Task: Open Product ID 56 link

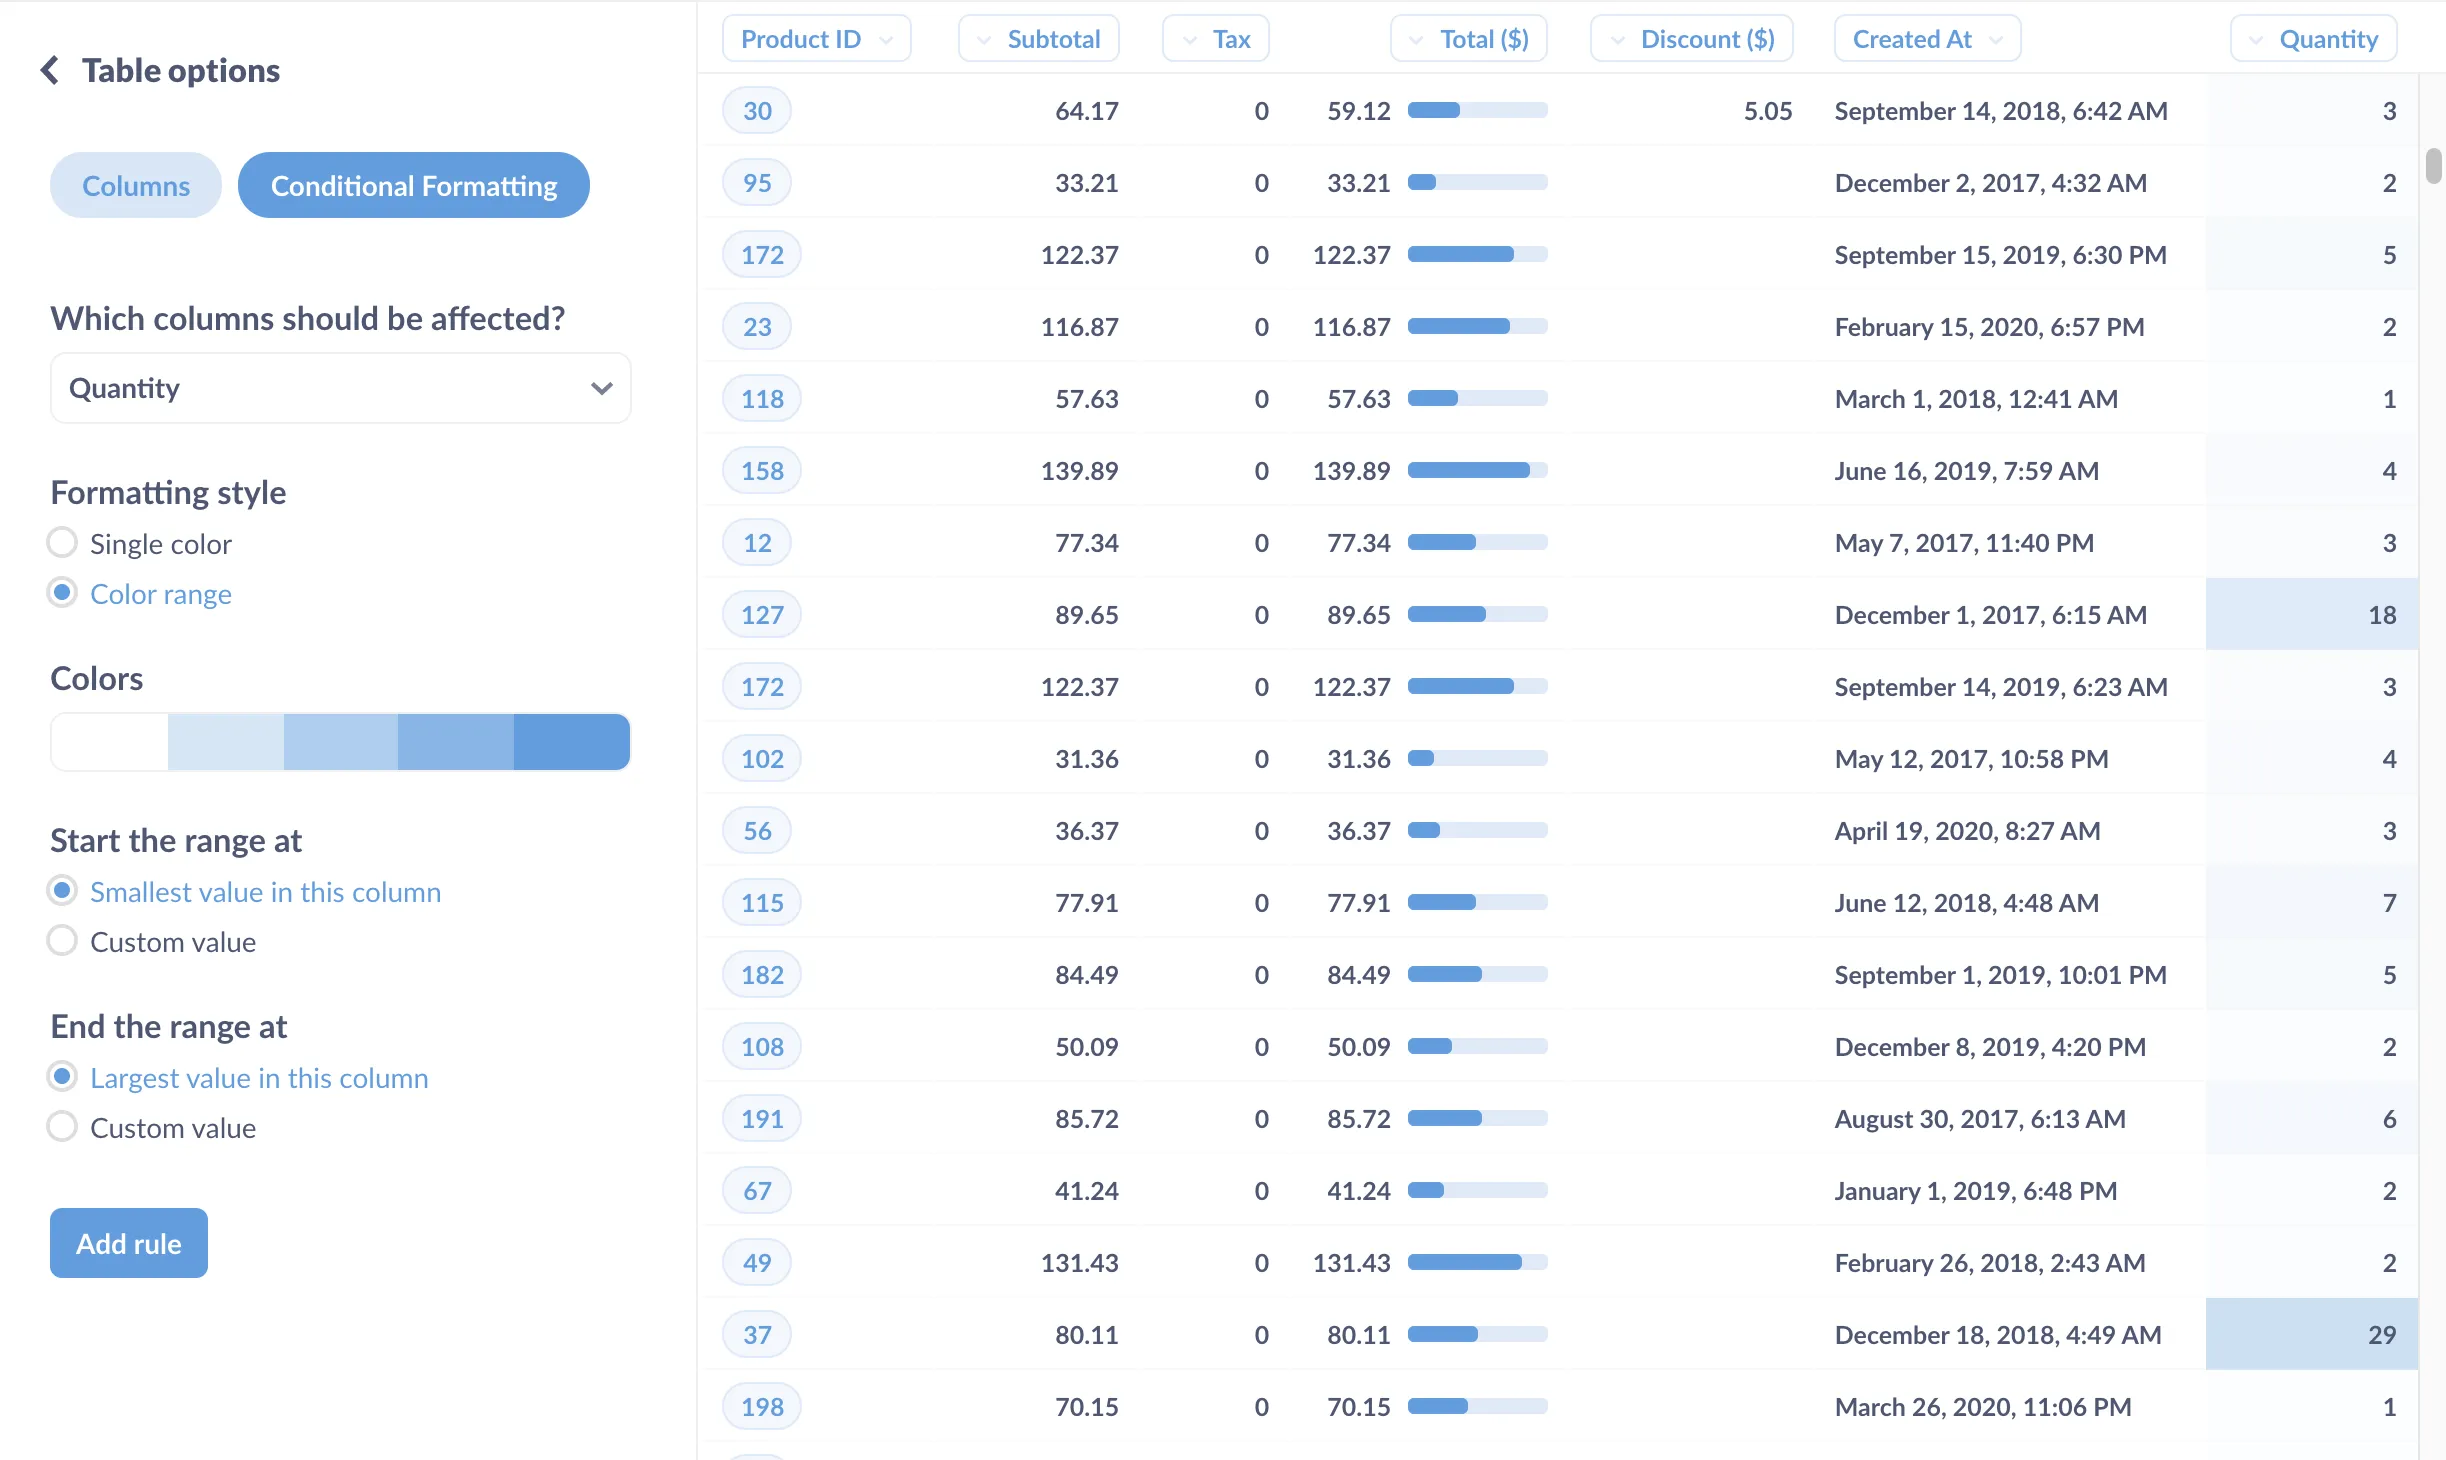Action: (x=757, y=831)
